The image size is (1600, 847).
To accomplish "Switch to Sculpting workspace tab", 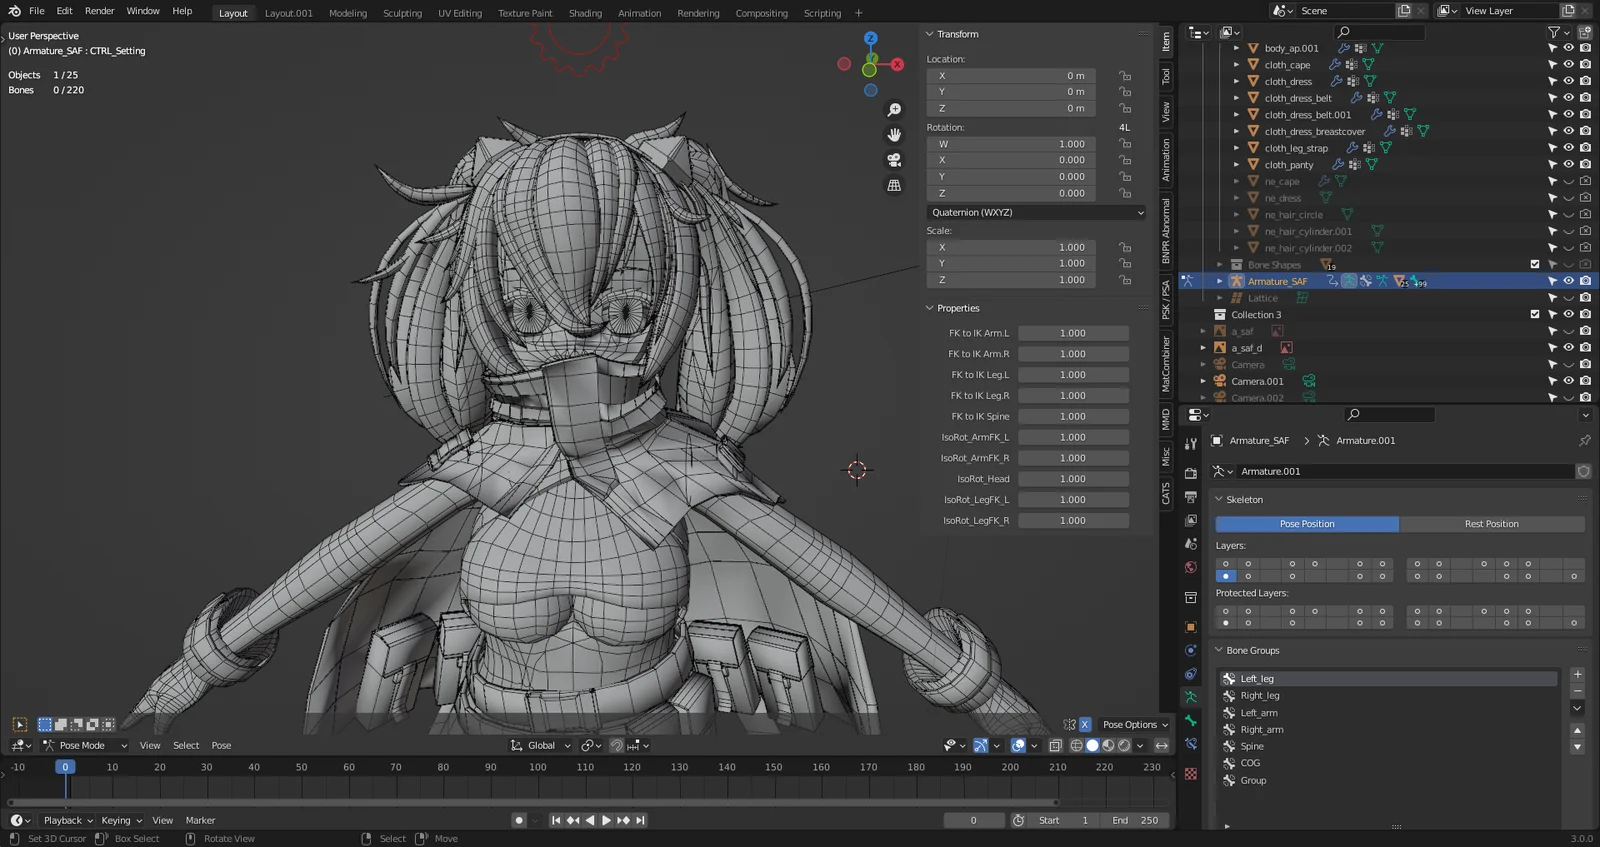I will pos(402,13).
